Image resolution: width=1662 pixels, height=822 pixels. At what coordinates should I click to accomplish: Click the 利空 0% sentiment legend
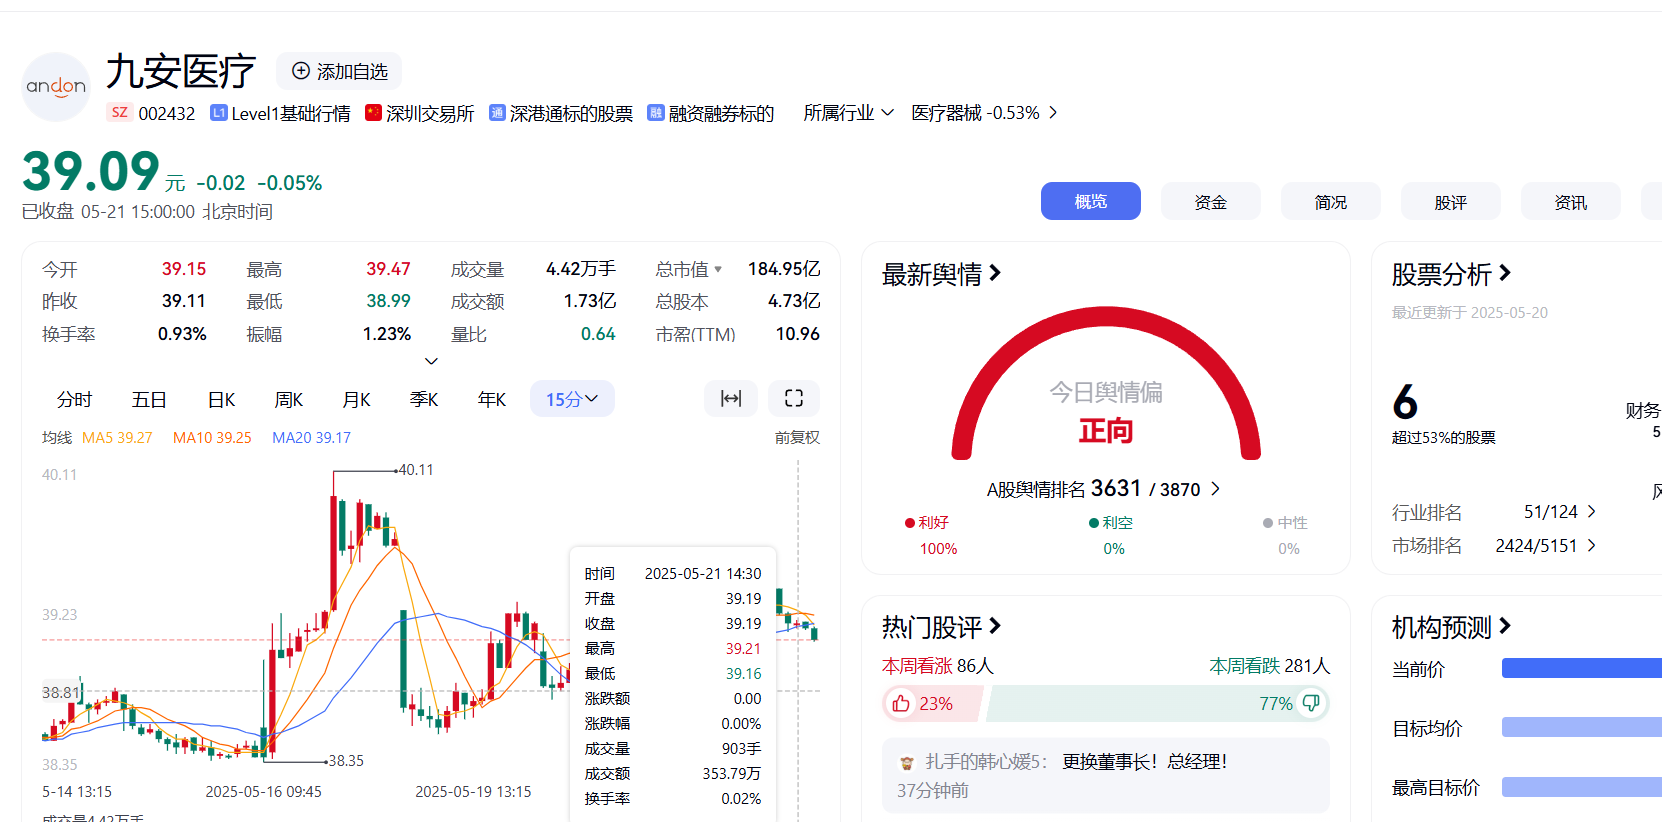click(x=1112, y=535)
